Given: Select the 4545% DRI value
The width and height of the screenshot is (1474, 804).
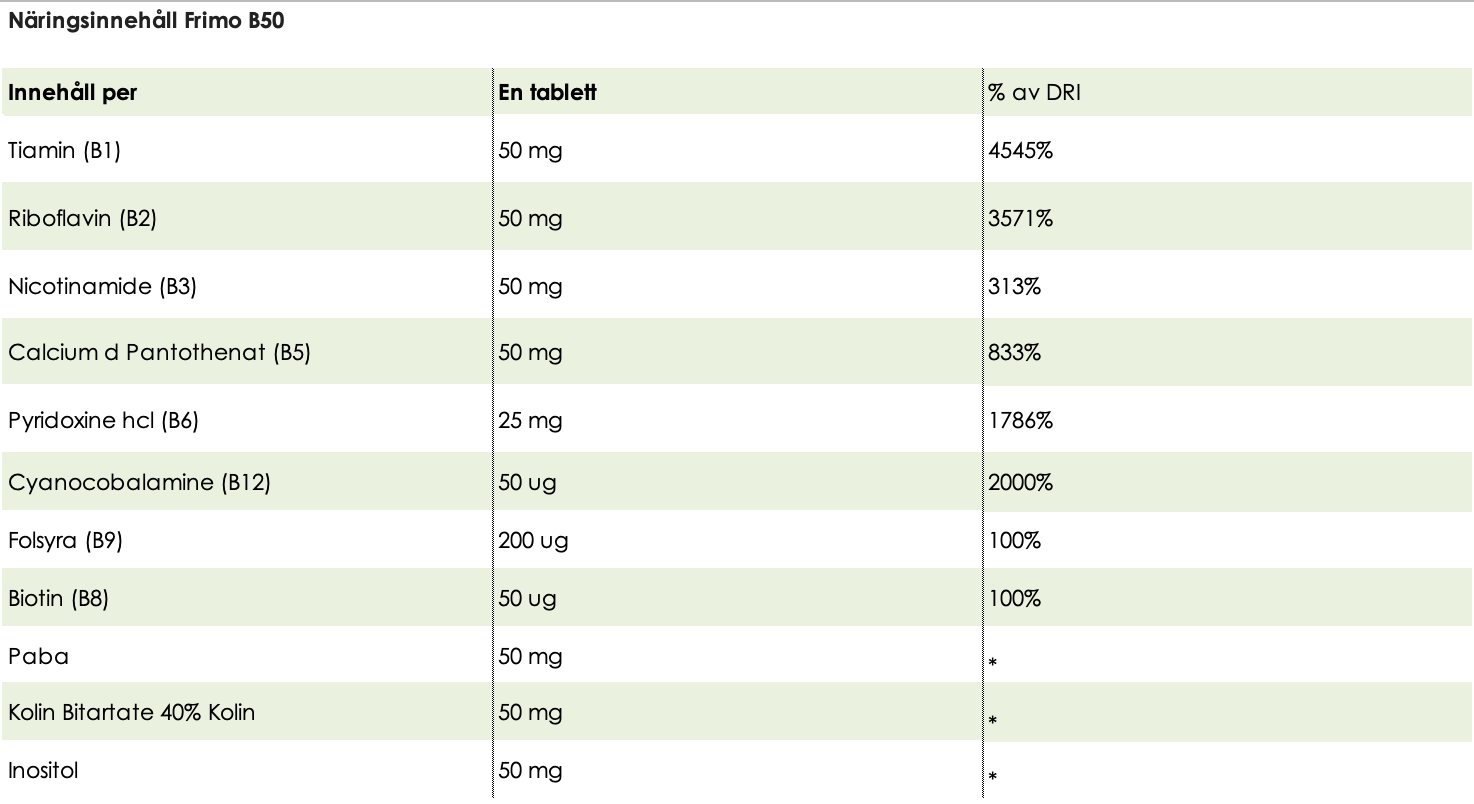Looking at the screenshot, I should 1020,151.
